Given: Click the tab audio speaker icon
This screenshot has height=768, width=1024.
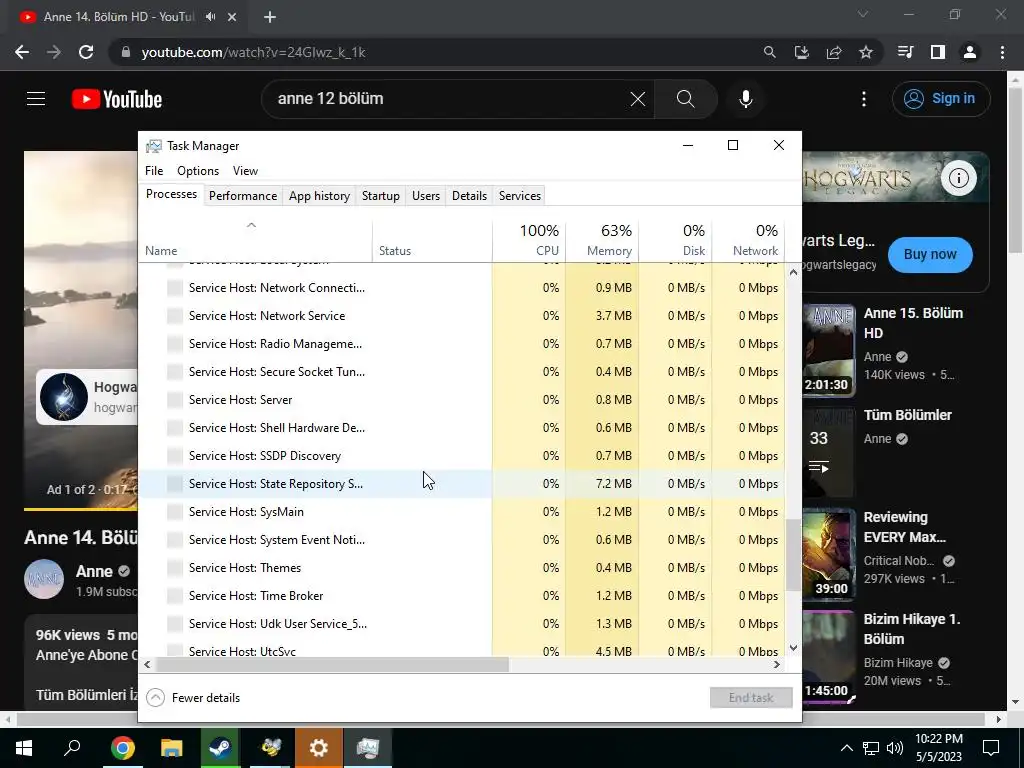Looking at the screenshot, I should coord(210,17).
